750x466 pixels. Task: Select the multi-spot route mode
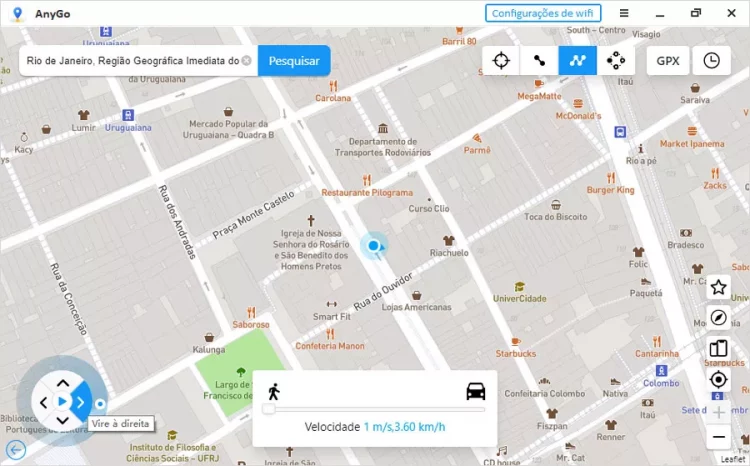578,60
